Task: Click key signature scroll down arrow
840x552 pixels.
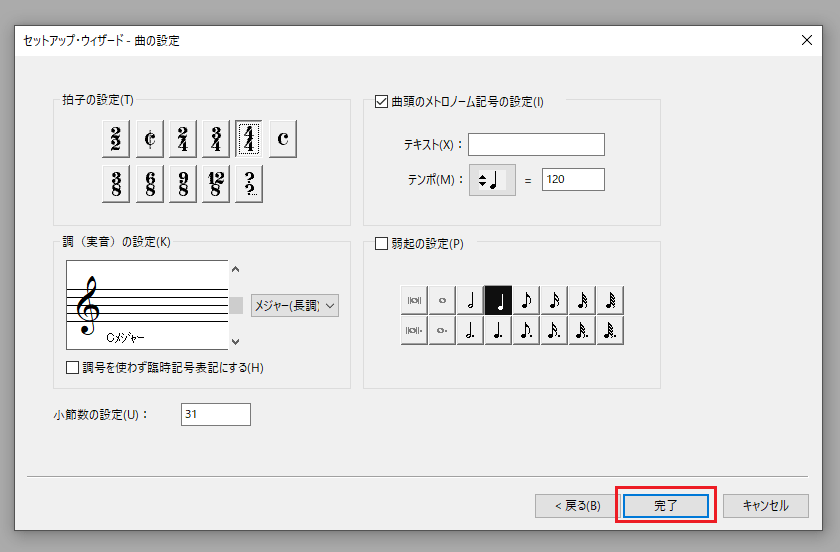Action: (x=236, y=341)
